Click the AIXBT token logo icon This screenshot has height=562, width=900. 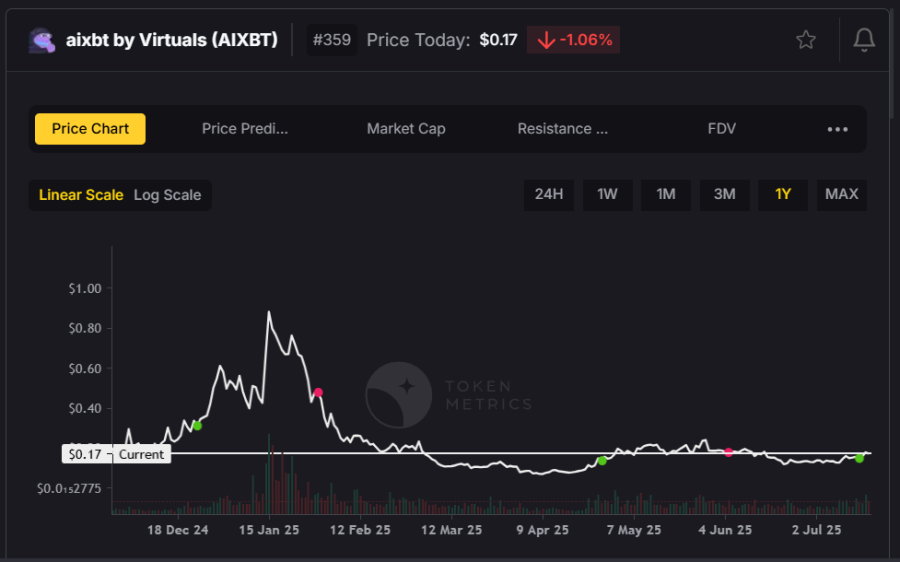pos(42,40)
